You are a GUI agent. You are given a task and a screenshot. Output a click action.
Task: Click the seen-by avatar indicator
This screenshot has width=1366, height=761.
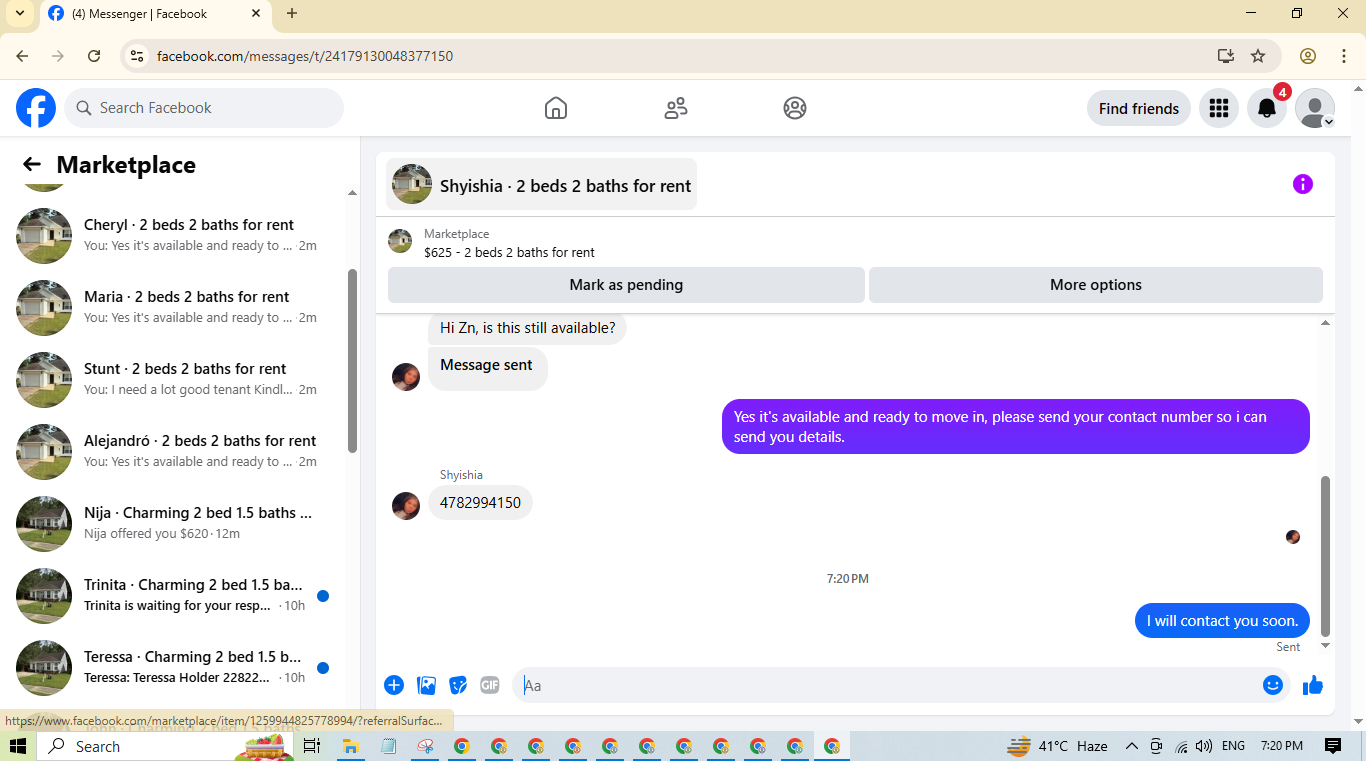1293,537
